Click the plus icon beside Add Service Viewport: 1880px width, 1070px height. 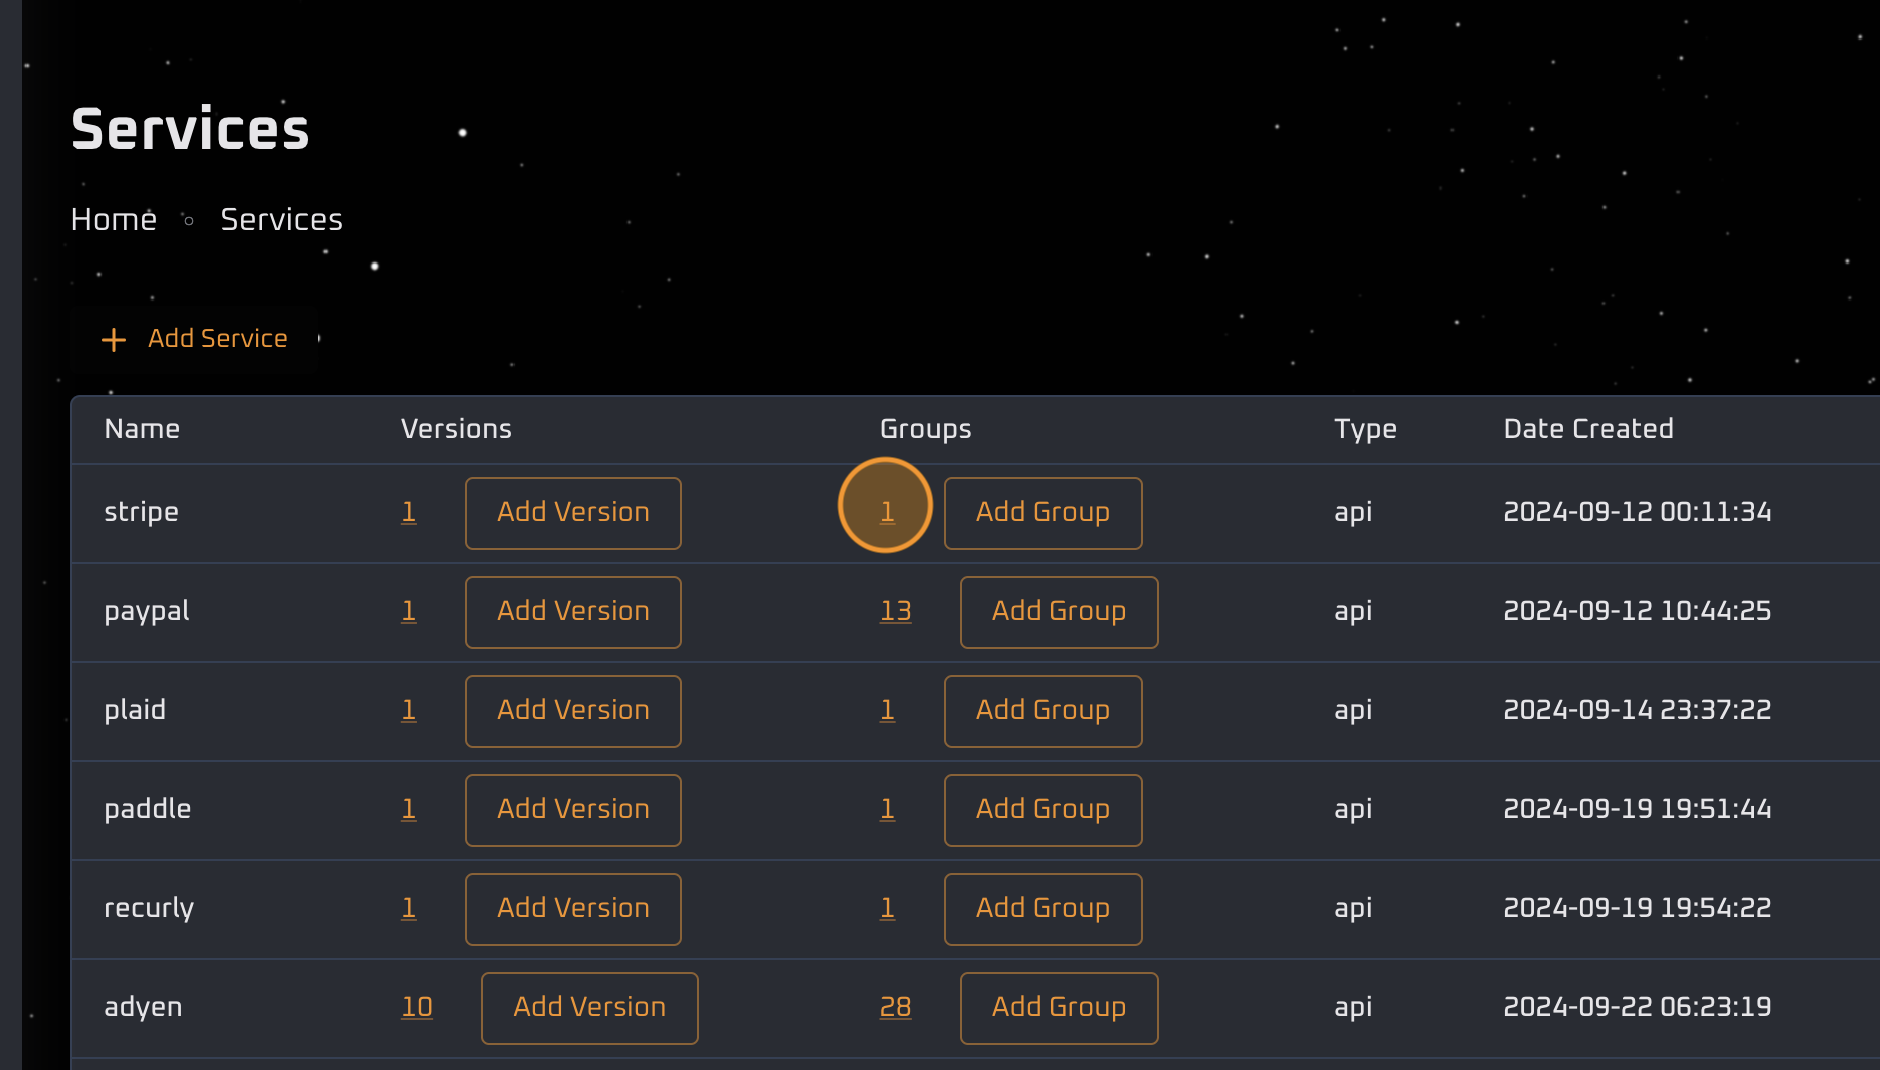pyautogui.click(x=114, y=340)
